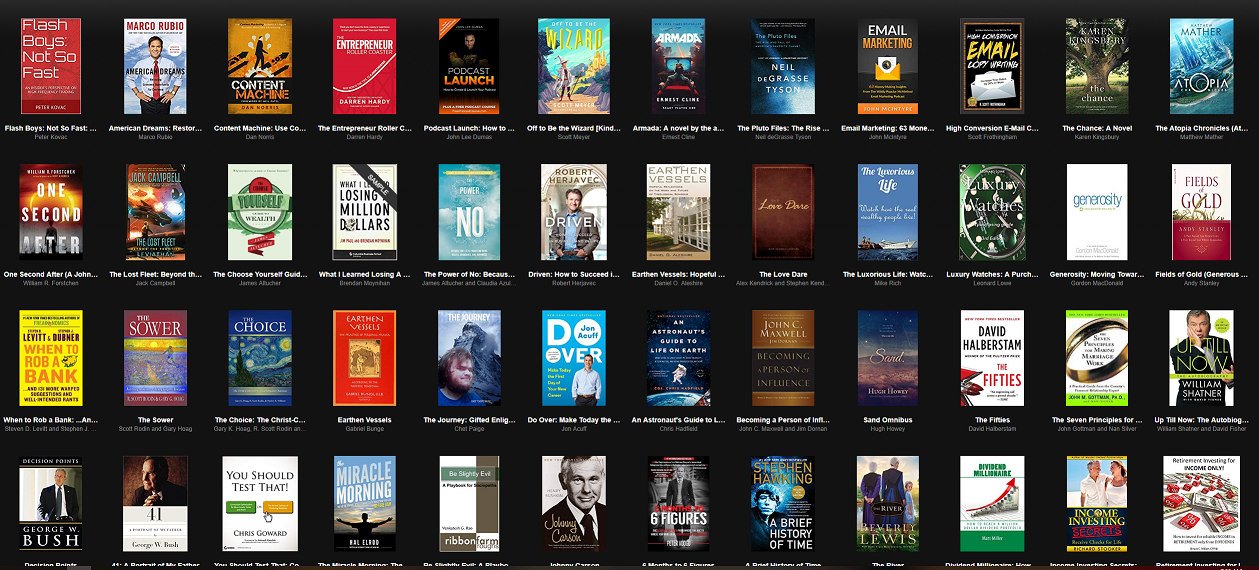Open The River by Beverly Lewis cover
The image size is (1259, 570).
888,504
